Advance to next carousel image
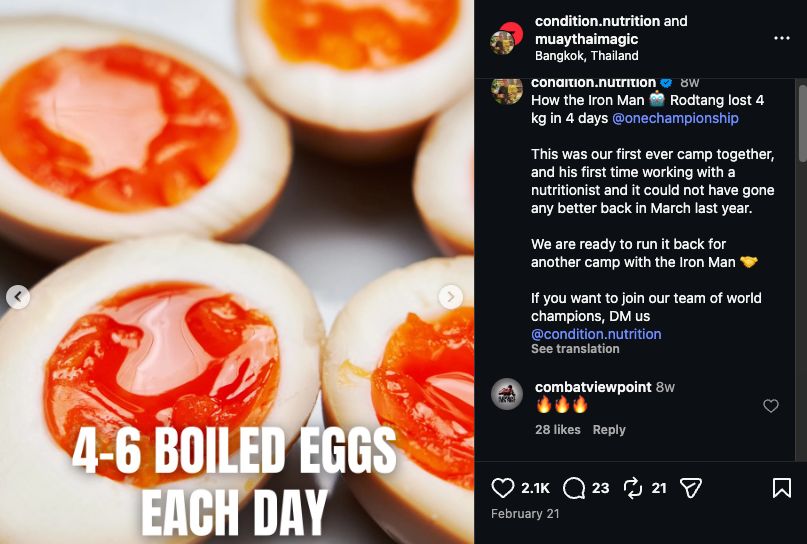Viewport: 807px width, 544px height. coord(451,297)
